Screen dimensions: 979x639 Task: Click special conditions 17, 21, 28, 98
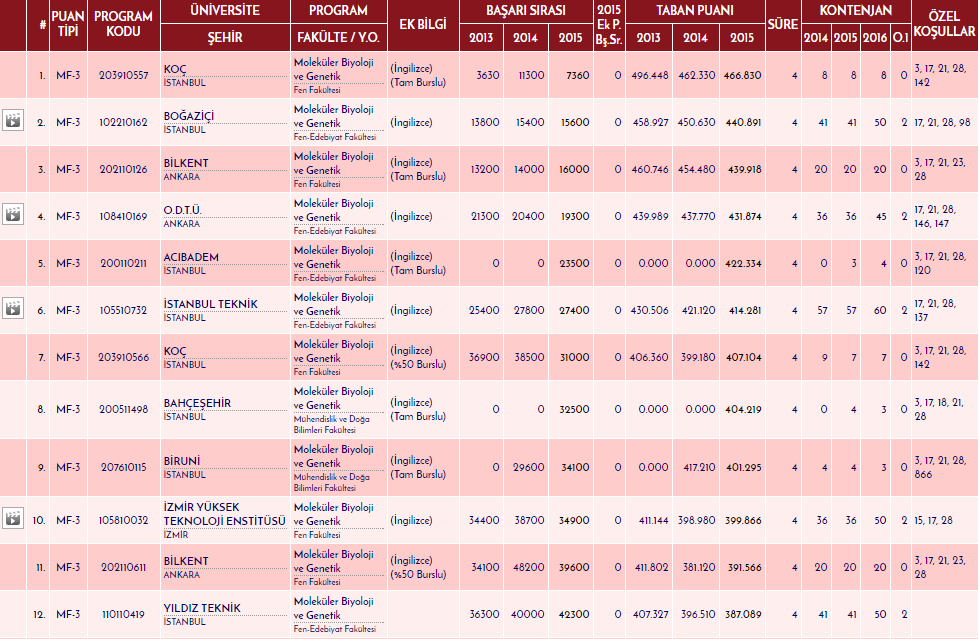coord(942,122)
